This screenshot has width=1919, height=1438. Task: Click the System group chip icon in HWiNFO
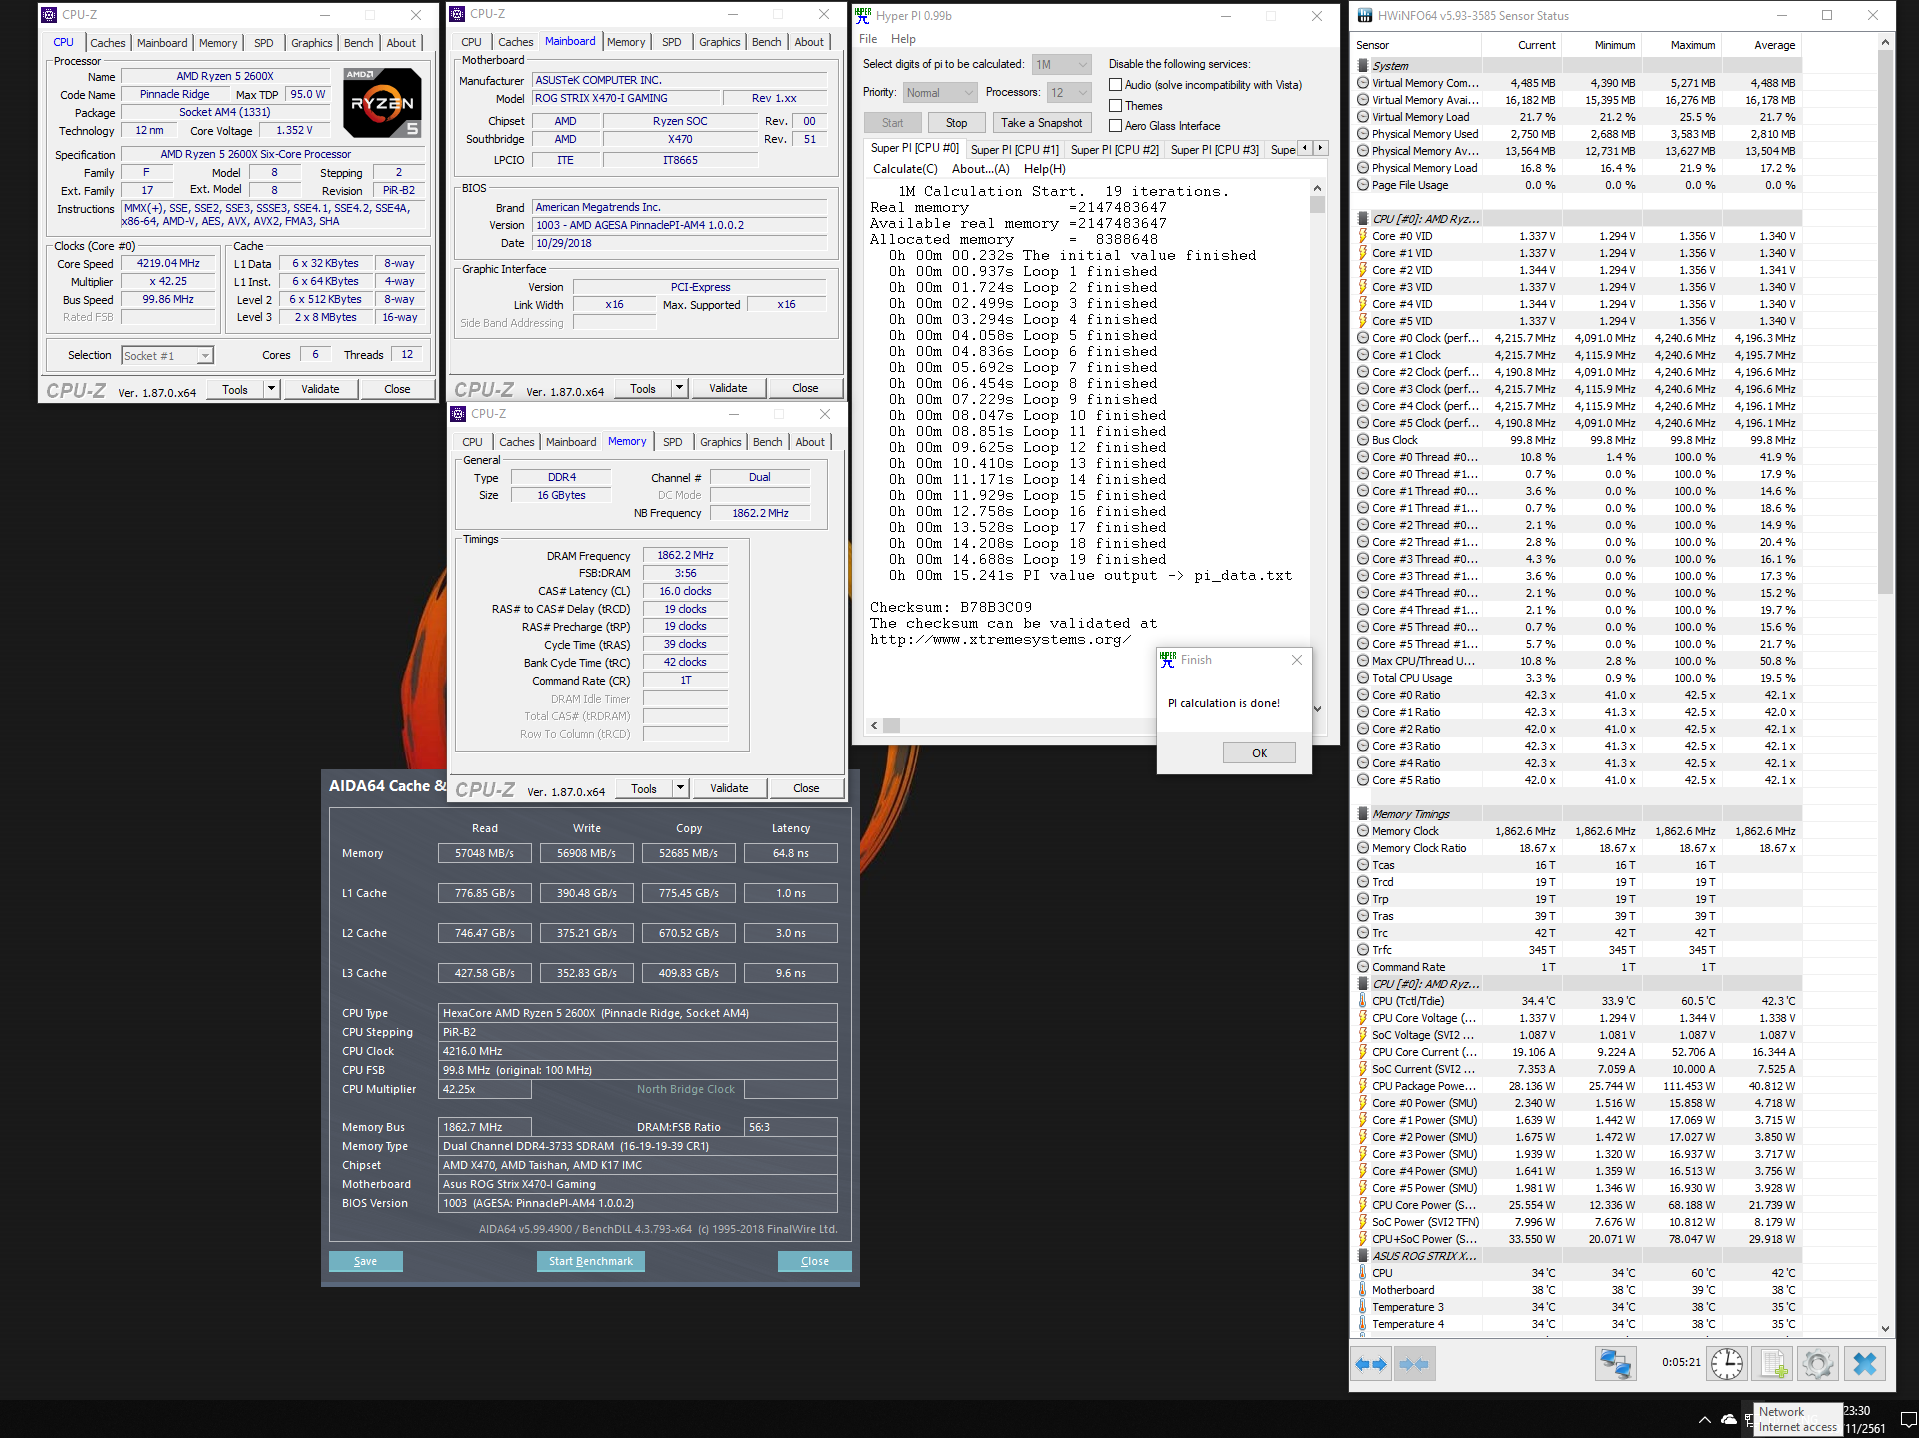(1362, 66)
